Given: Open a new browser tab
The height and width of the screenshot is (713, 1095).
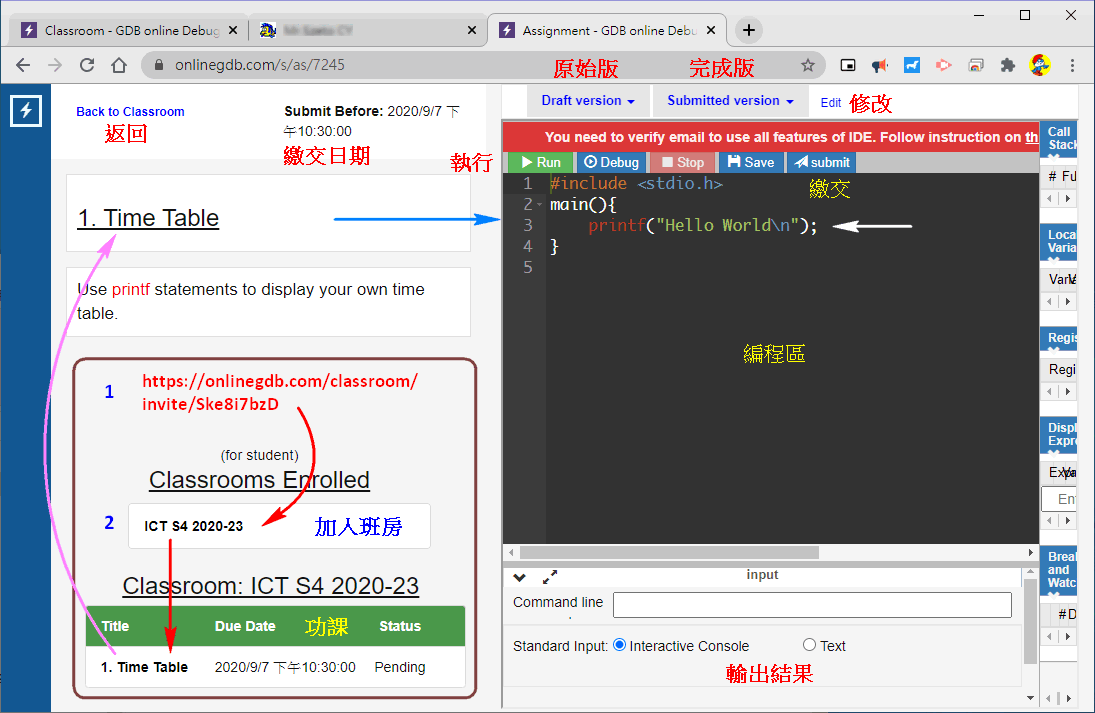Looking at the screenshot, I should pyautogui.click(x=749, y=30).
